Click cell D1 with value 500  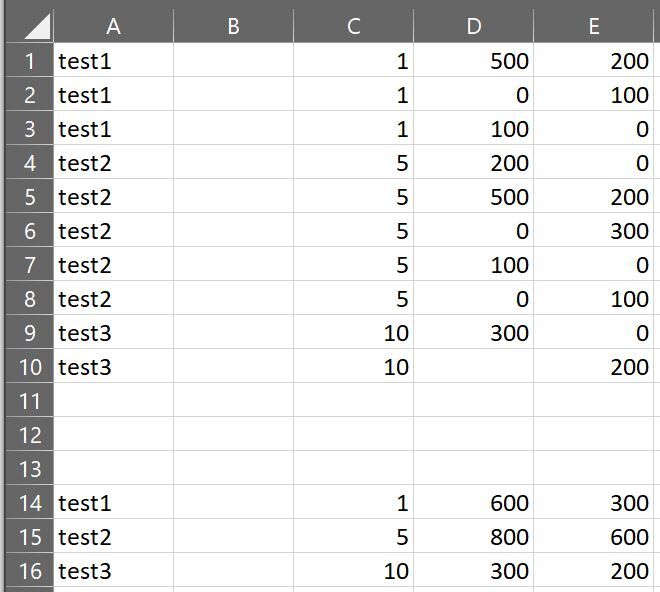point(474,60)
